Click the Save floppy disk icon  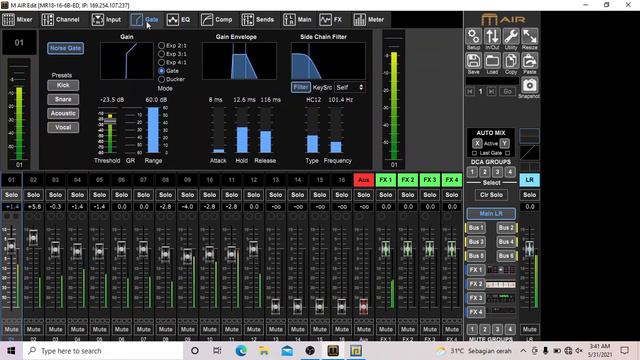[x=473, y=61]
